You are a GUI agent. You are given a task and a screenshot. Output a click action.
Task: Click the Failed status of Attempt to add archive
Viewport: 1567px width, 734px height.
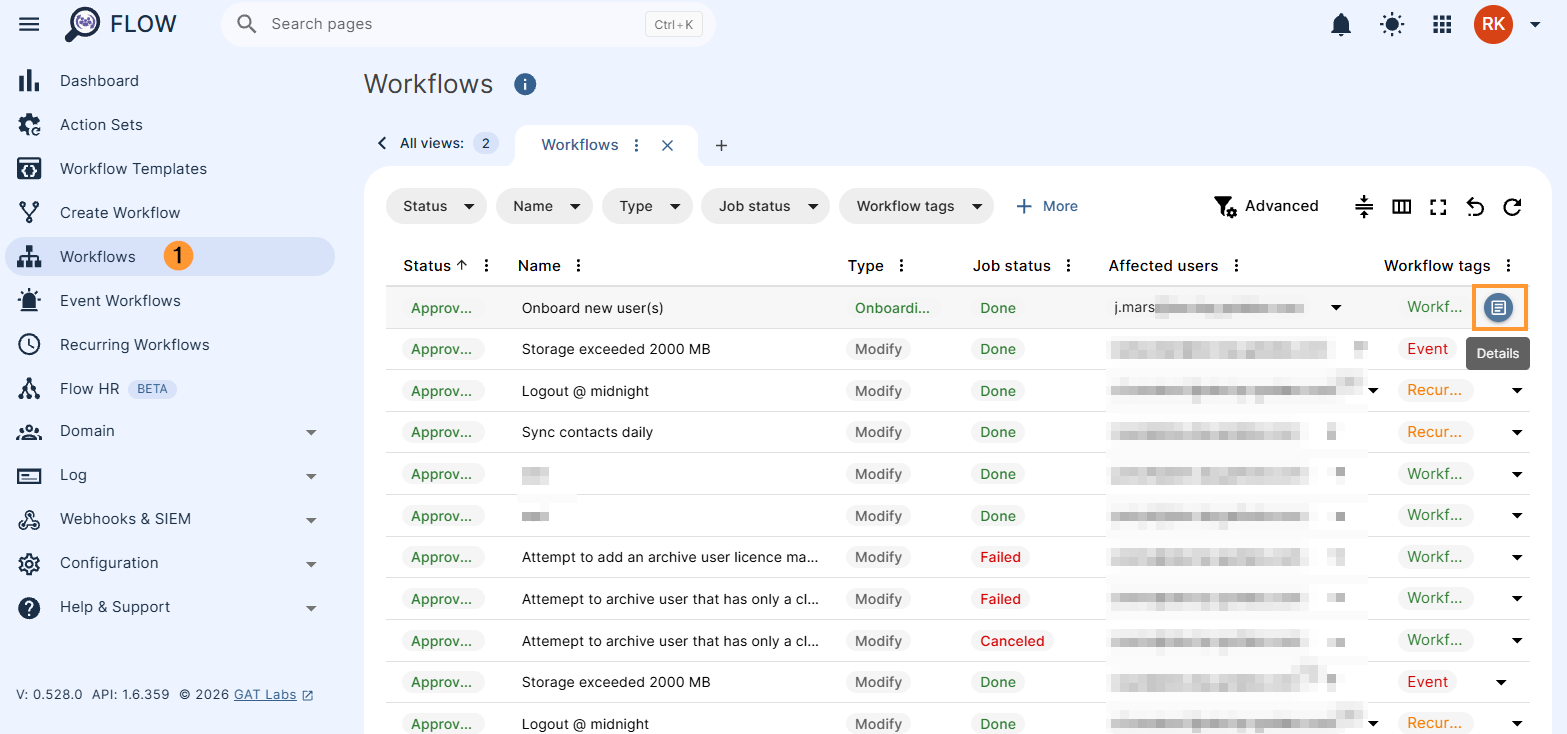pos(1000,558)
